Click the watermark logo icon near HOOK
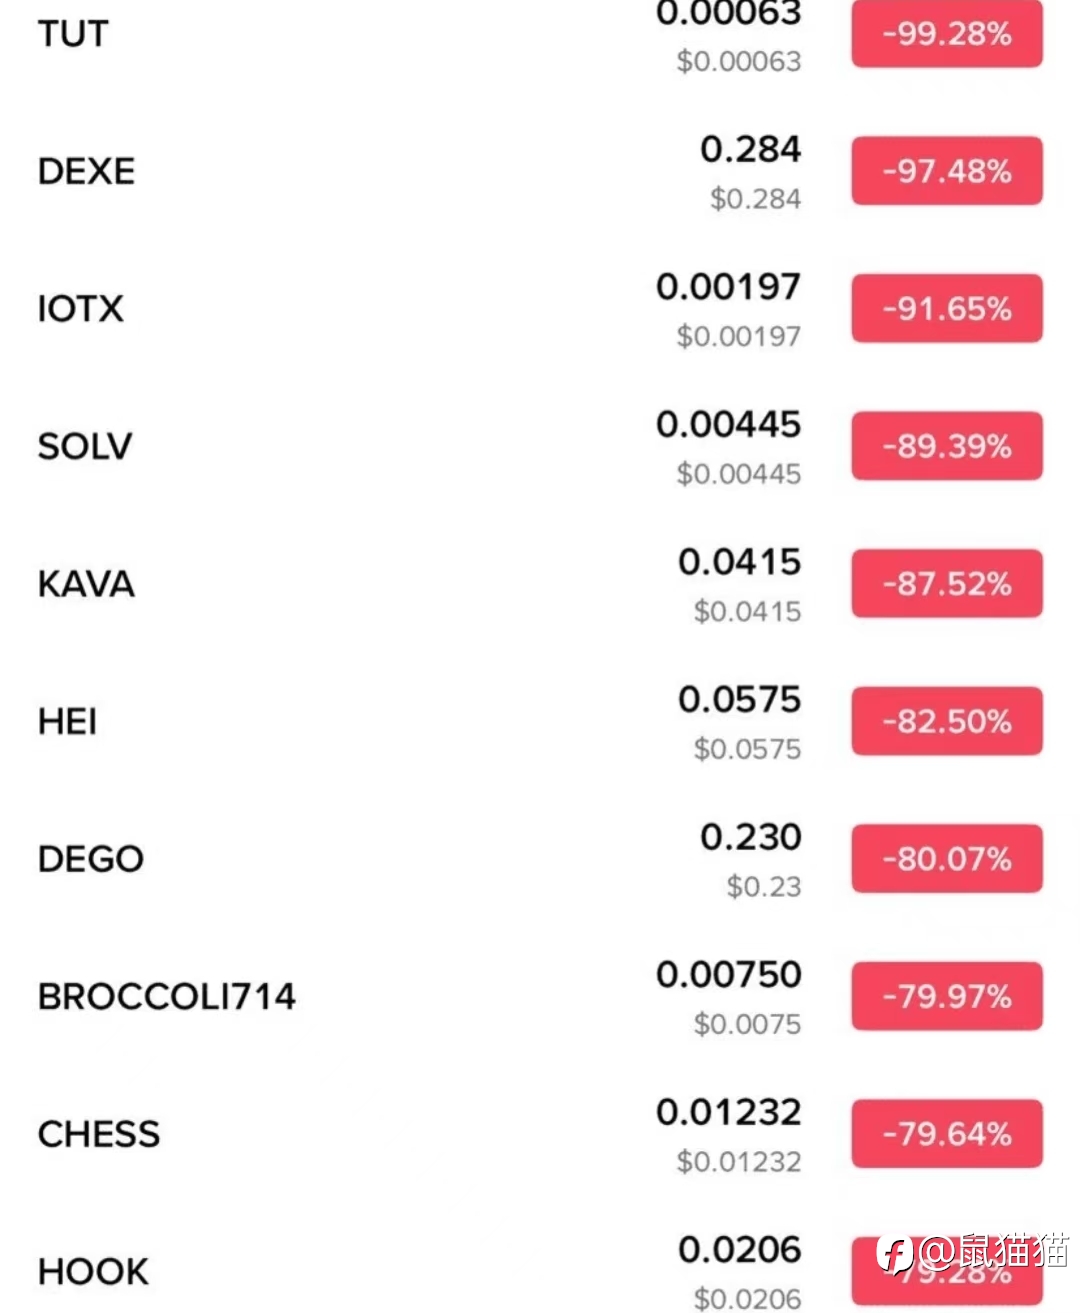Image resolution: width=1080 pixels, height=1313 pixels. [895, 1254]
